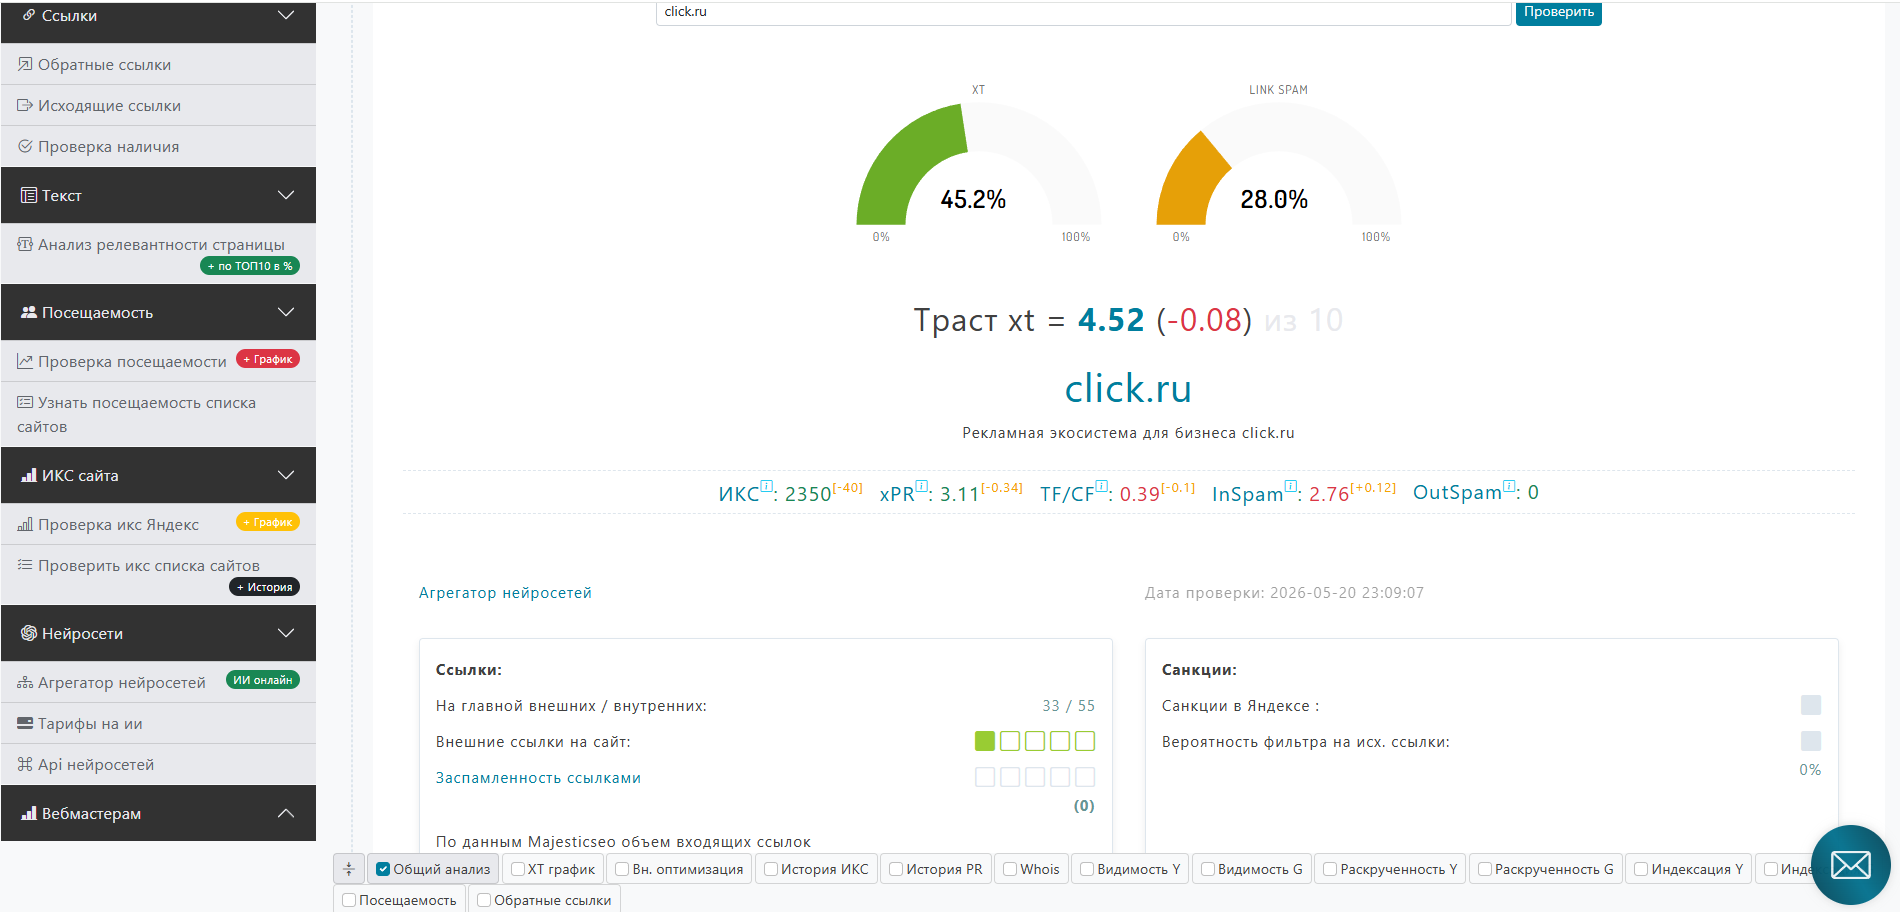Image resolution: width=1900 pixels, height=912 pixels.
Task: Collapse the Нейросети section chevron
Action: click(x=286, y=633)
